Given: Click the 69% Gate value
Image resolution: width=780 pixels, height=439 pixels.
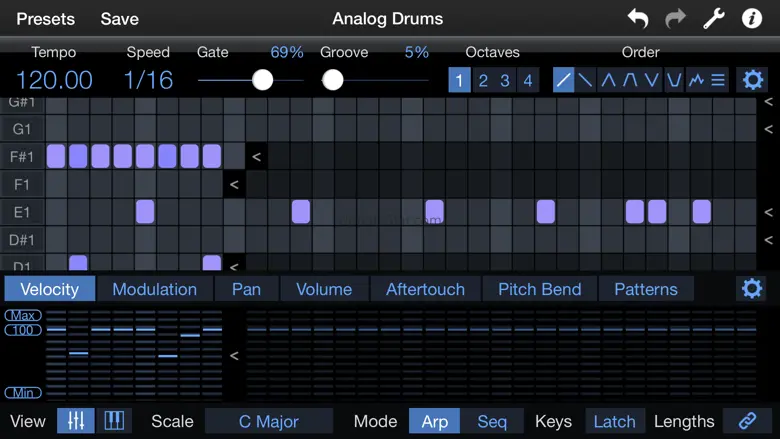Looking at the screenshot, I should coord(287,52).
